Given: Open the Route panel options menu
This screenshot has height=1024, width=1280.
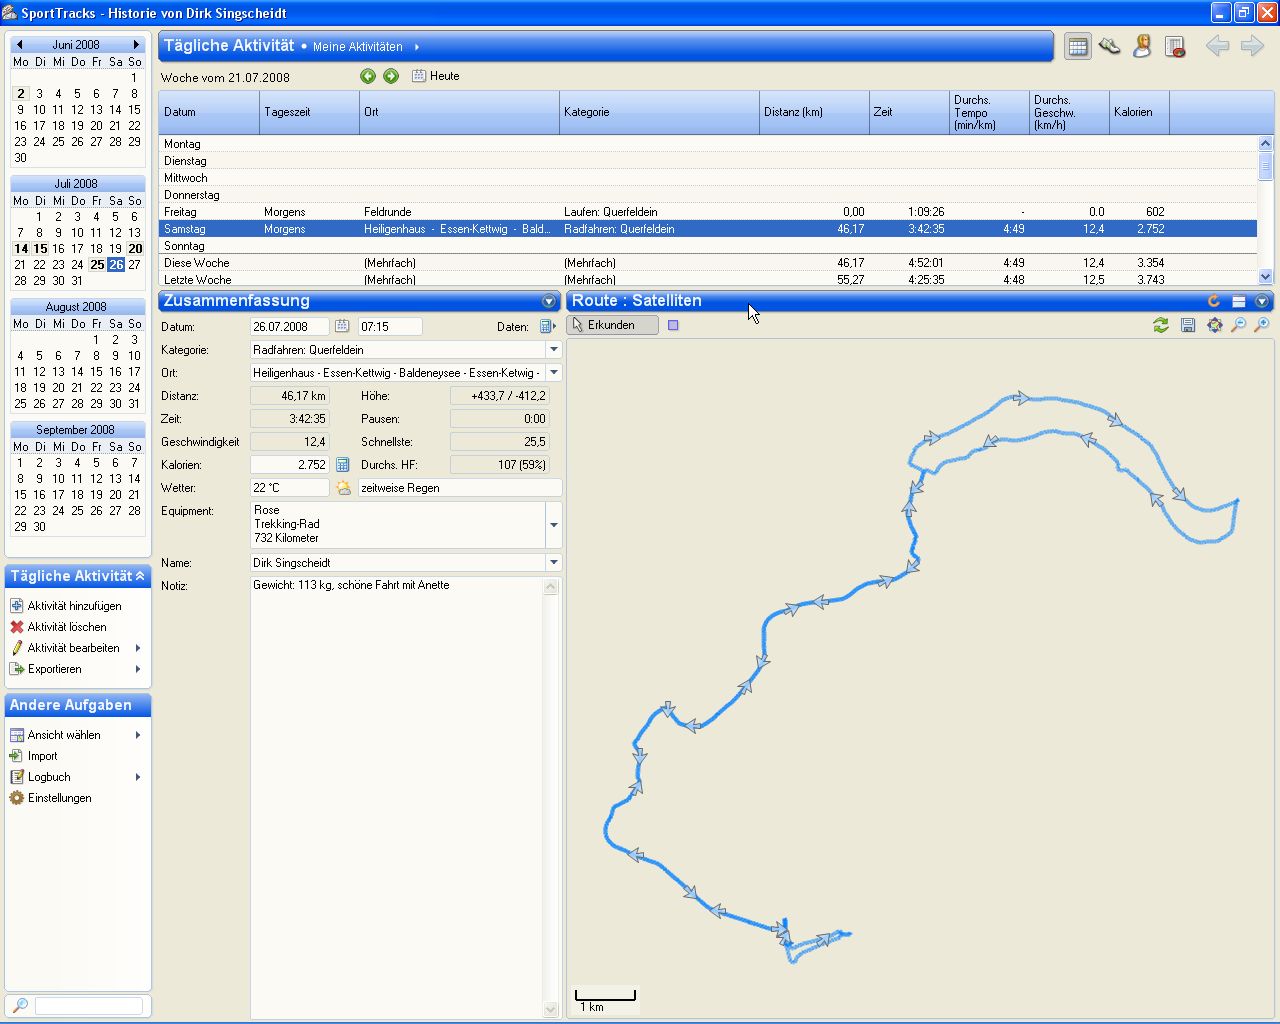Looking at the screenshot, I should [1262, 301].
